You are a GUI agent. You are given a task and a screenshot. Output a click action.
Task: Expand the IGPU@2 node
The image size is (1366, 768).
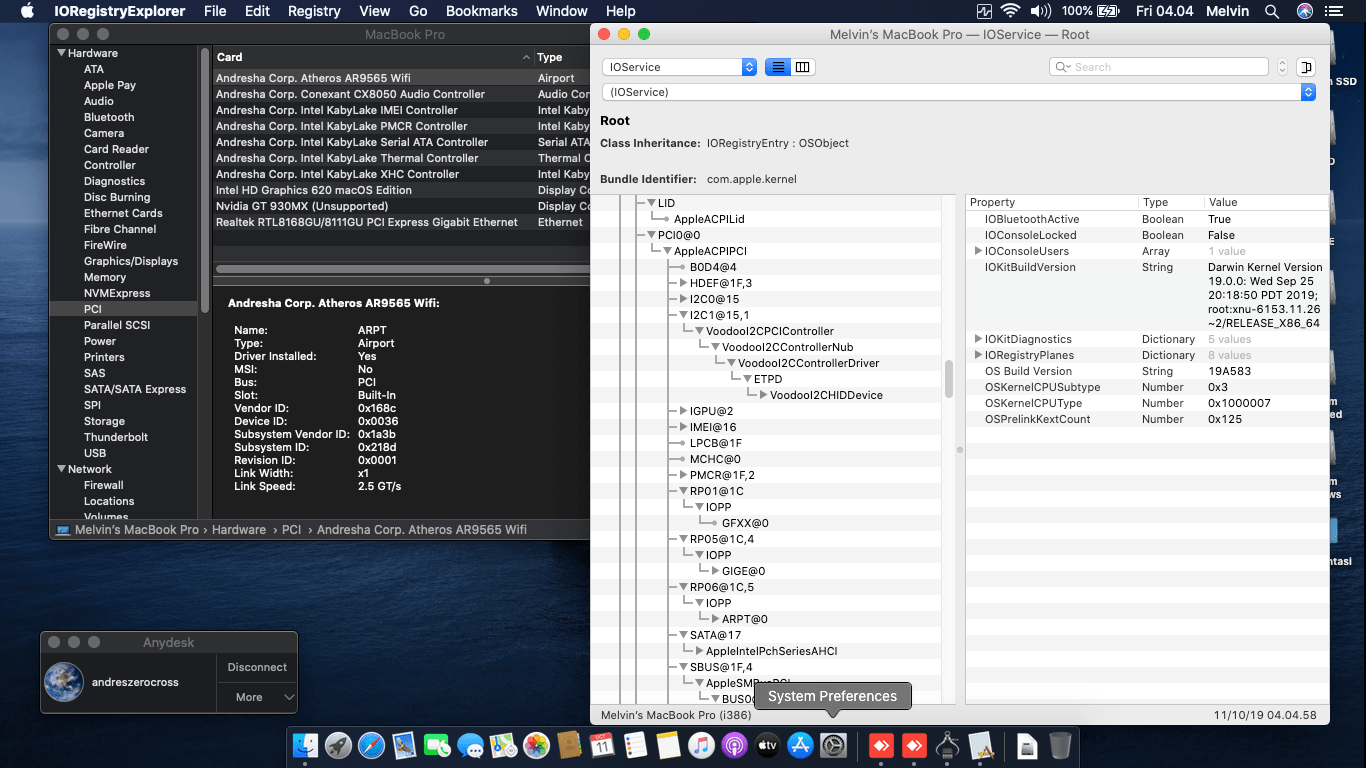click(x=684, y=411)
